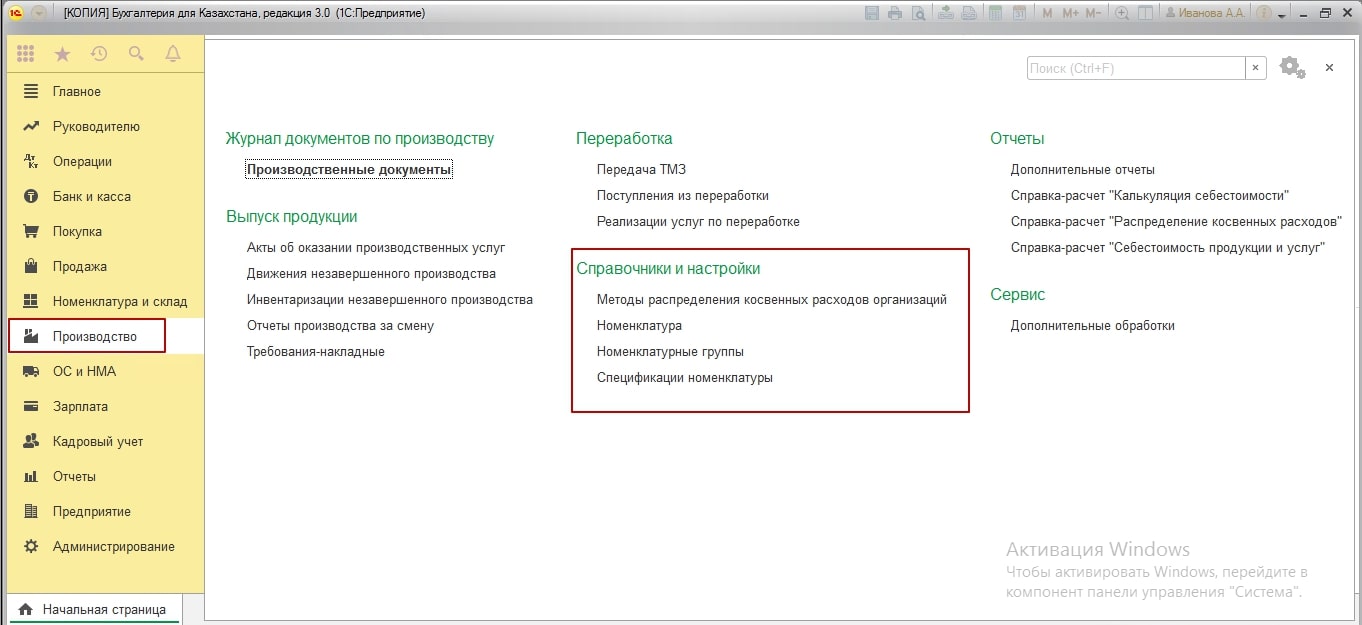Image resolution: width=1362 pixels, height=625 pixels.
Task: Open Favorites star icon
Action: click(x=62, y=54)
